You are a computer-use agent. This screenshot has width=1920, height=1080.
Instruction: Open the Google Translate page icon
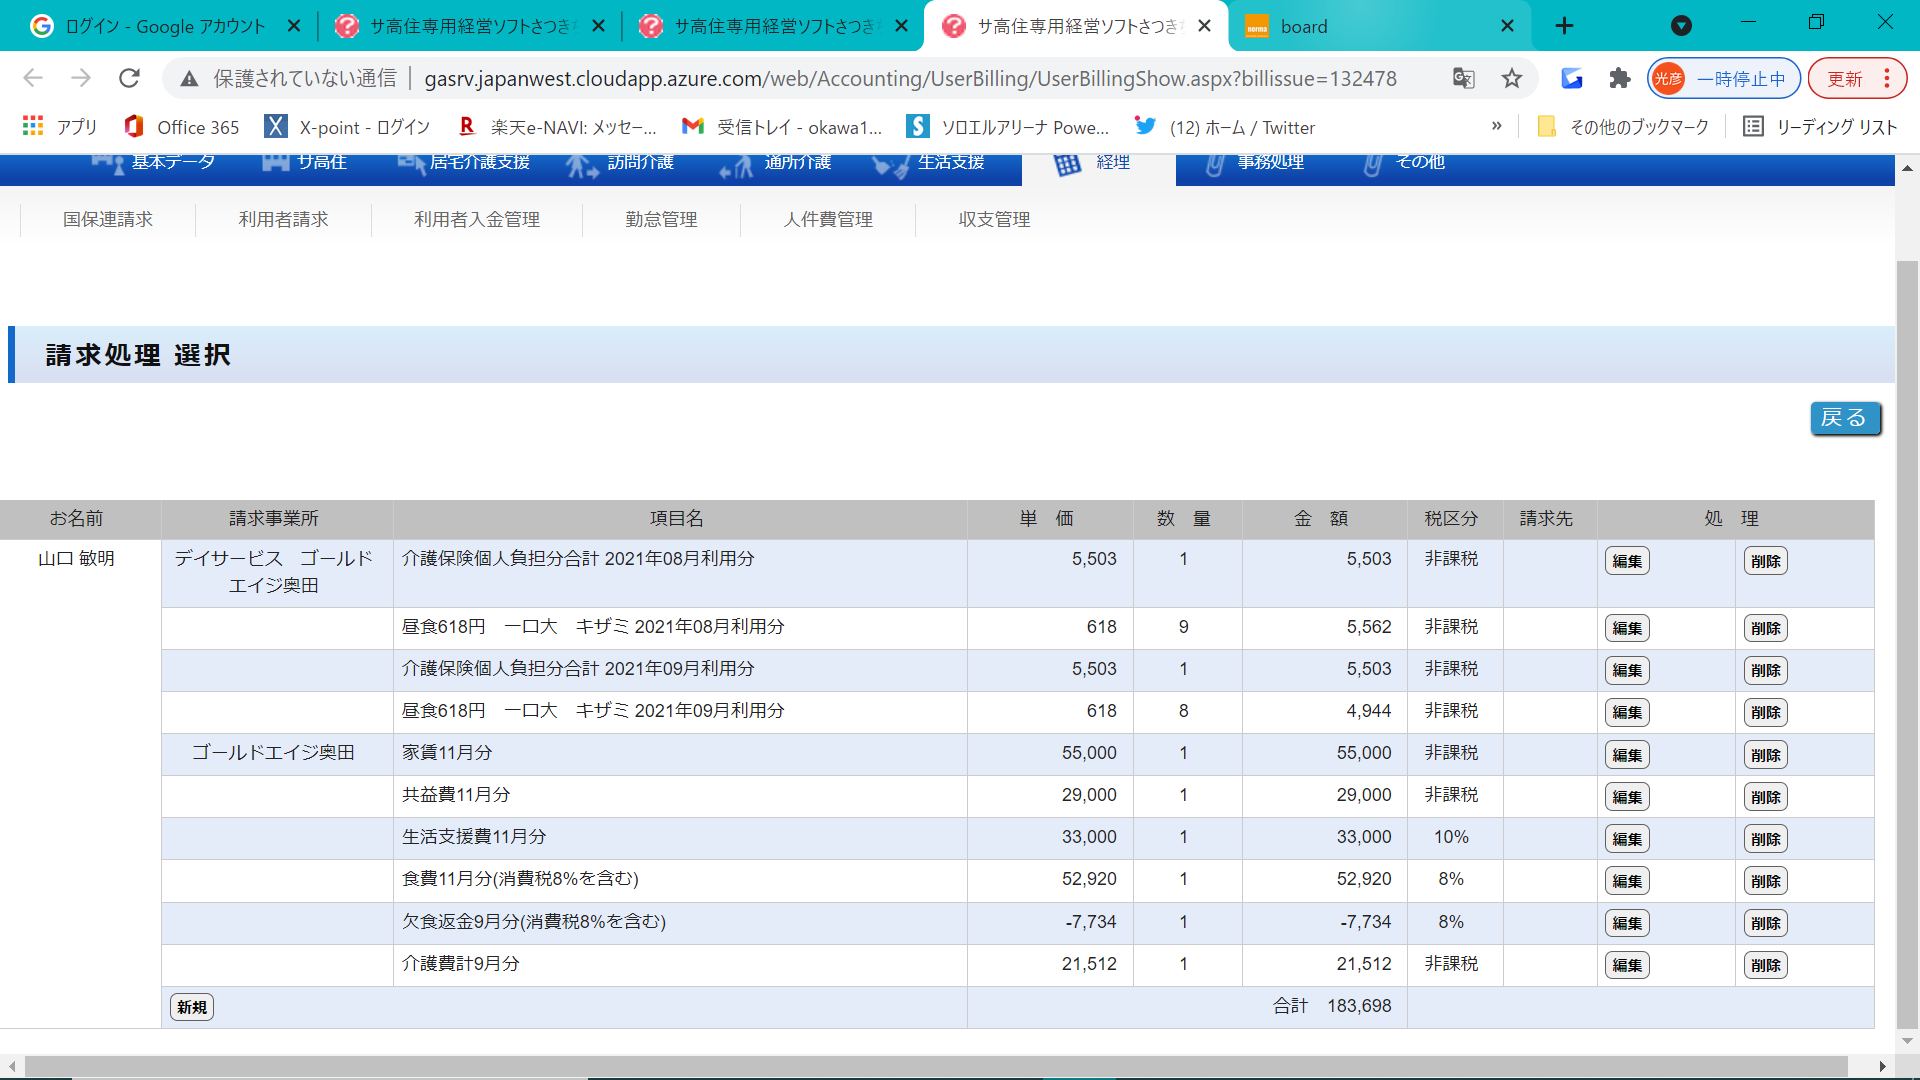[x=1463, y=78]
